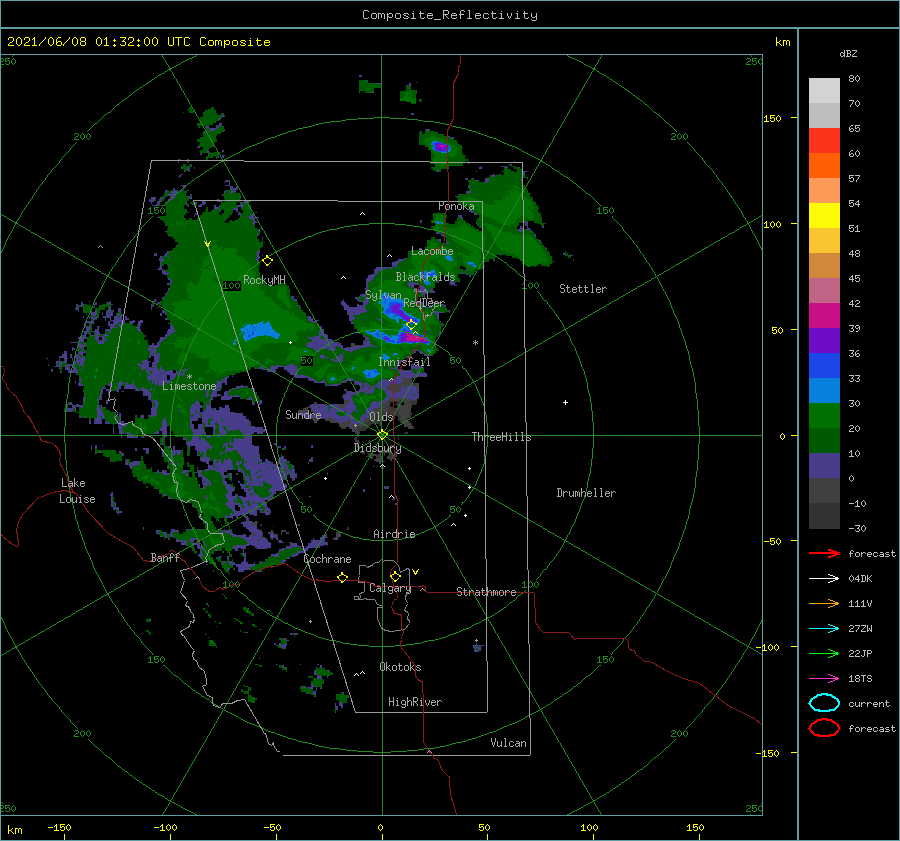Click the magenta storm core south of Red Deer

[x=414, y=338]
